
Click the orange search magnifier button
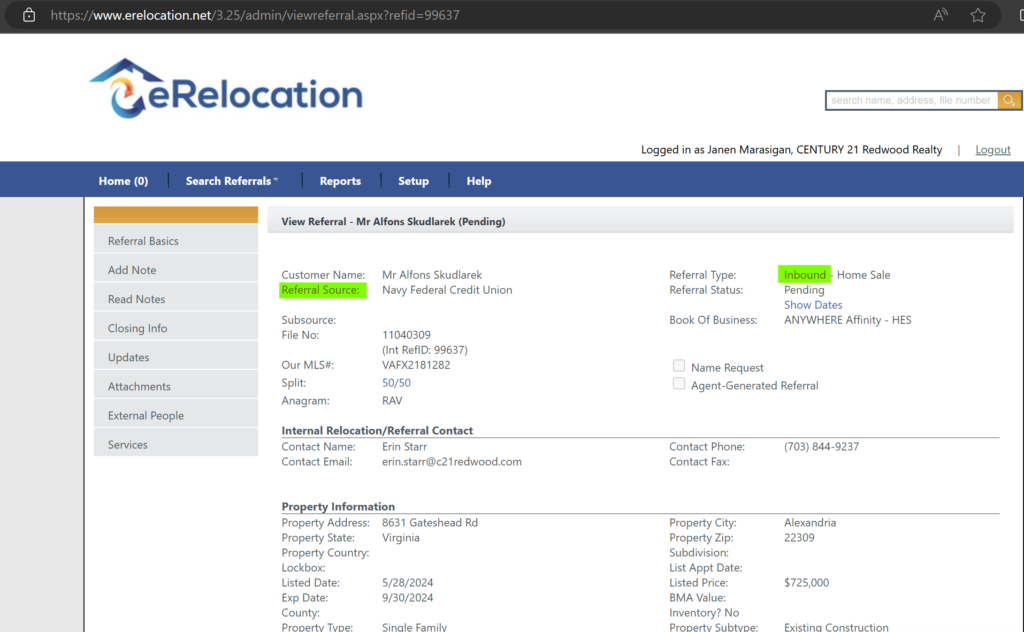(x=1009, y=101)
